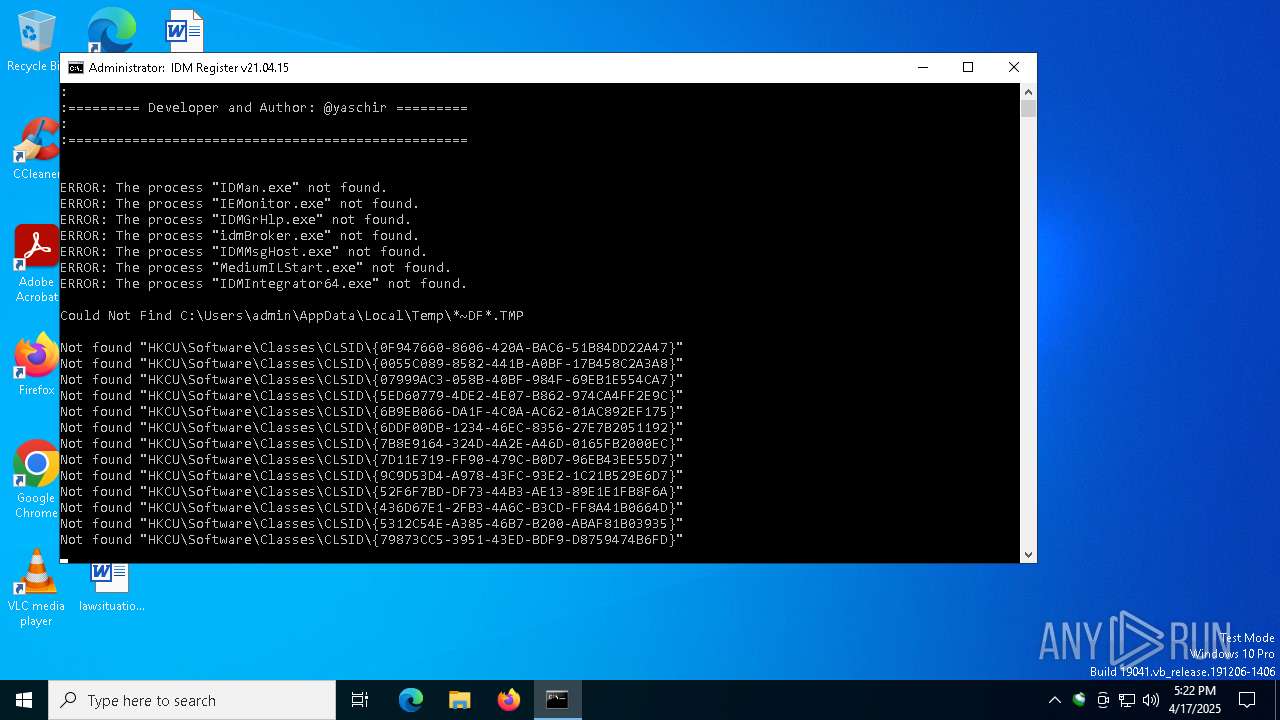Click the "IDMan.exe" not found error line
This screenshot has width=1280, height=720.
coord(224,188)
